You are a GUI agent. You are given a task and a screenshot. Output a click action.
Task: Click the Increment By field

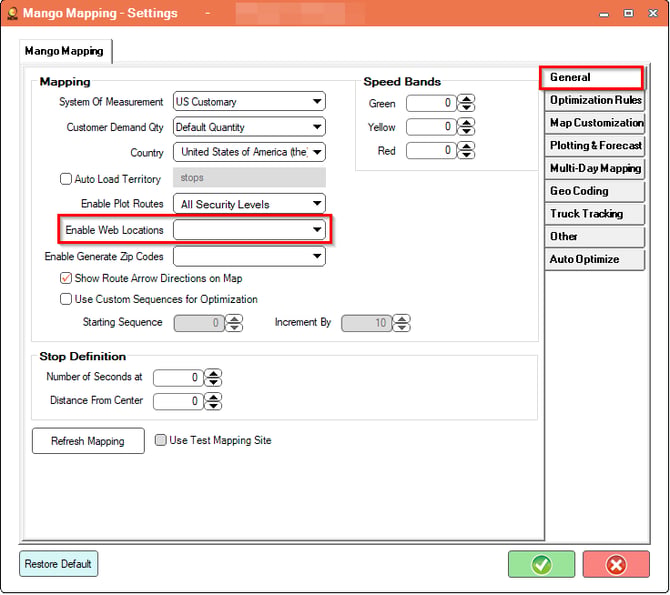coord(367,323)
